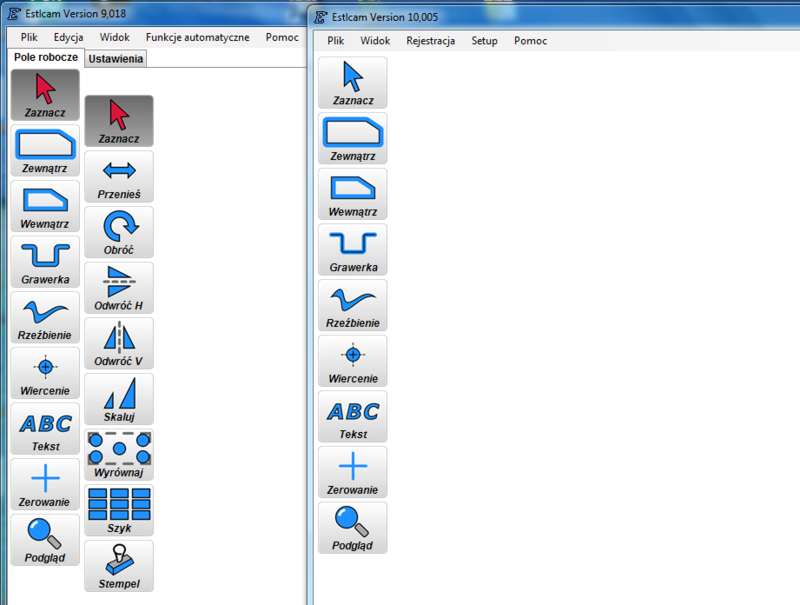Choose Wiercenie drill tool in Version 9,018 window
This screenshot has width=800, height=605.
(45, 373)
